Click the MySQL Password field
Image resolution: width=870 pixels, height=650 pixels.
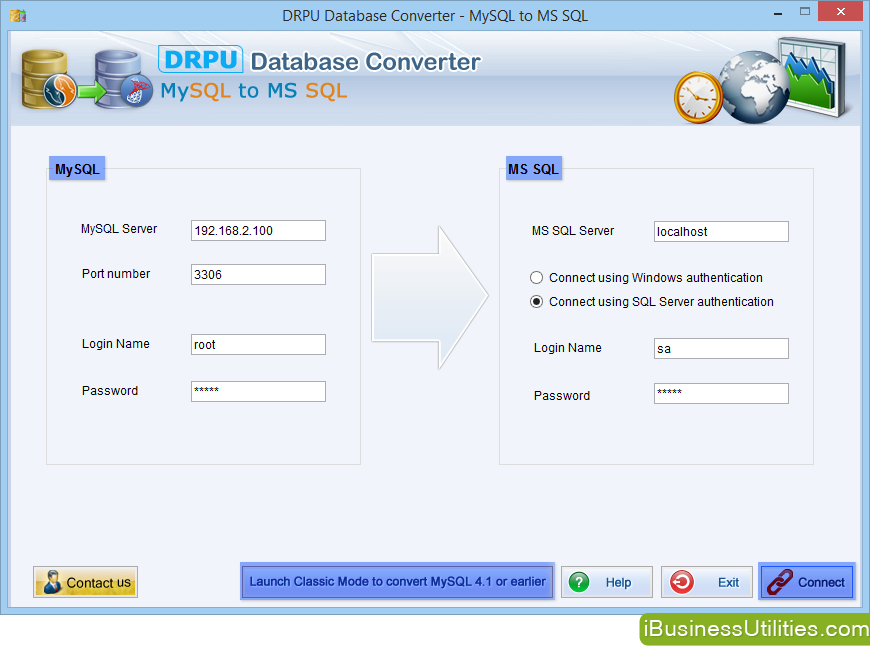tap(258, 391)
